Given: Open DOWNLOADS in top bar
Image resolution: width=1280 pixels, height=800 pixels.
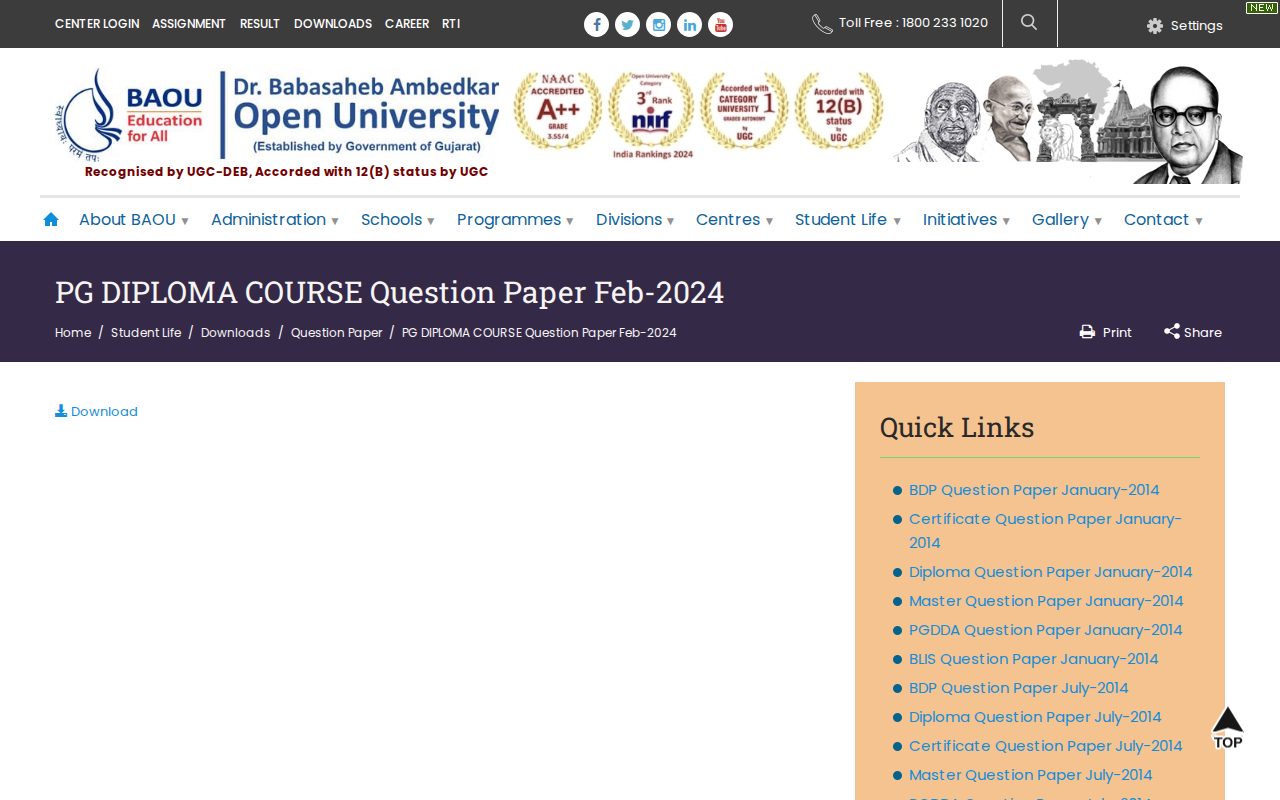Looking at the screenshot, I should 333,24.
